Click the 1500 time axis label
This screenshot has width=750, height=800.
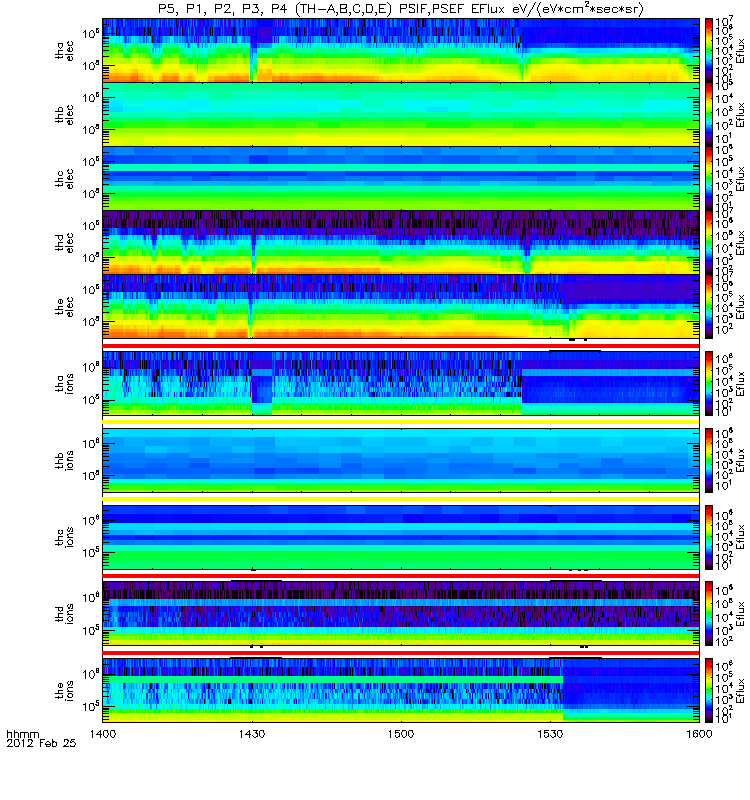point(401,734)
